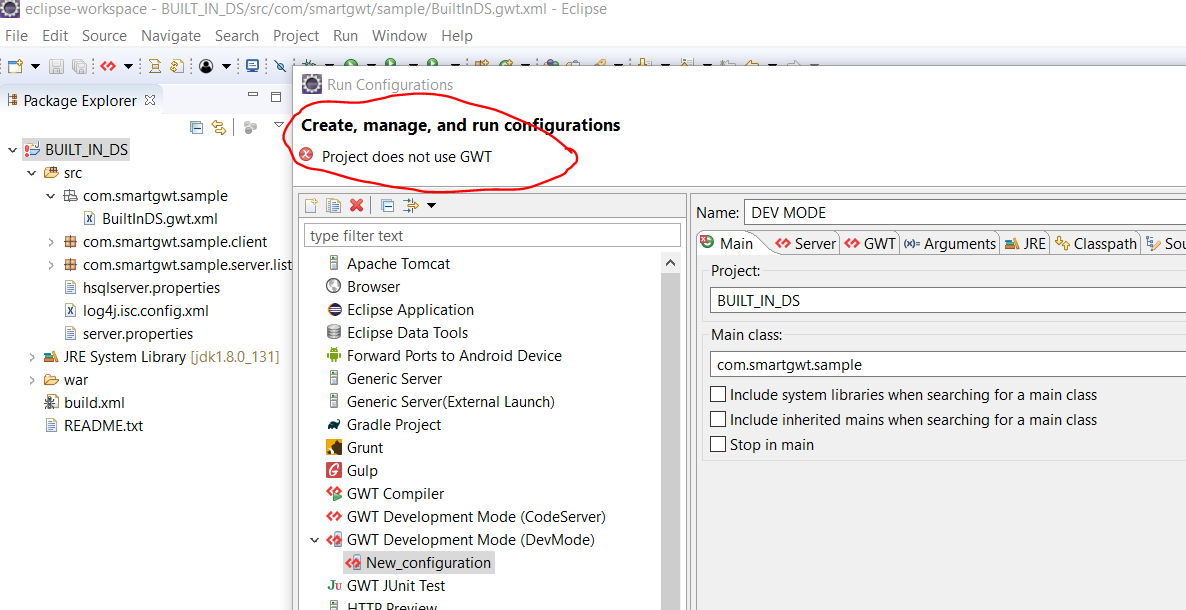Viewport: 1186px width, 610px height.
Task: Minimize the Package Explorer view
Action: coord(253,96)
